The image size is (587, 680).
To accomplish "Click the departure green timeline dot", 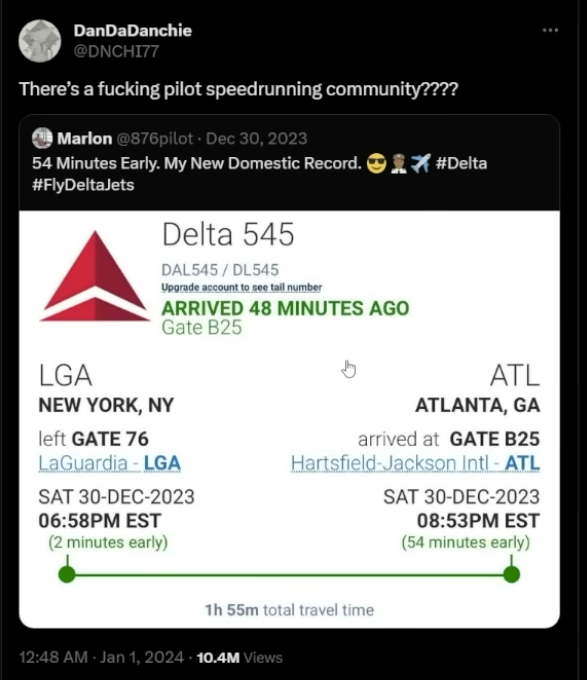I will click(x=67, y=574).
